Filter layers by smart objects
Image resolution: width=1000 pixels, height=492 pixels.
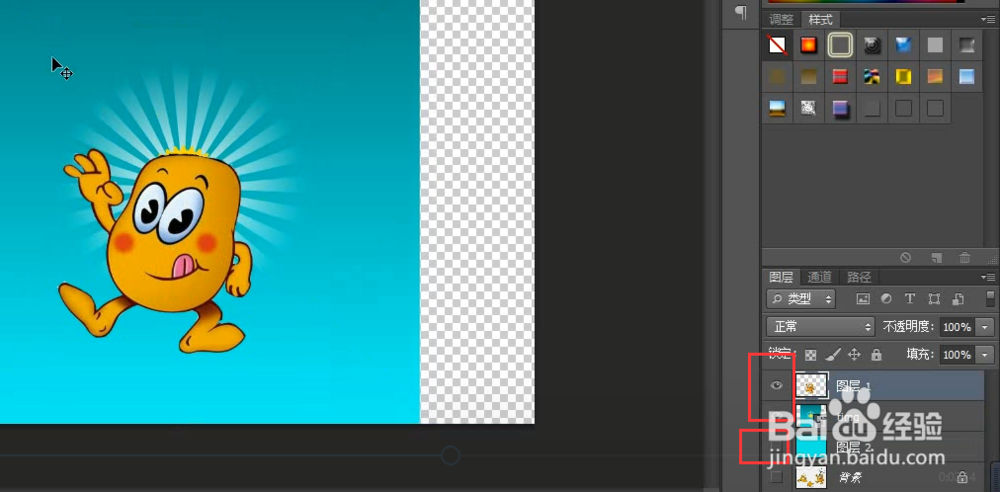point(957,299)
